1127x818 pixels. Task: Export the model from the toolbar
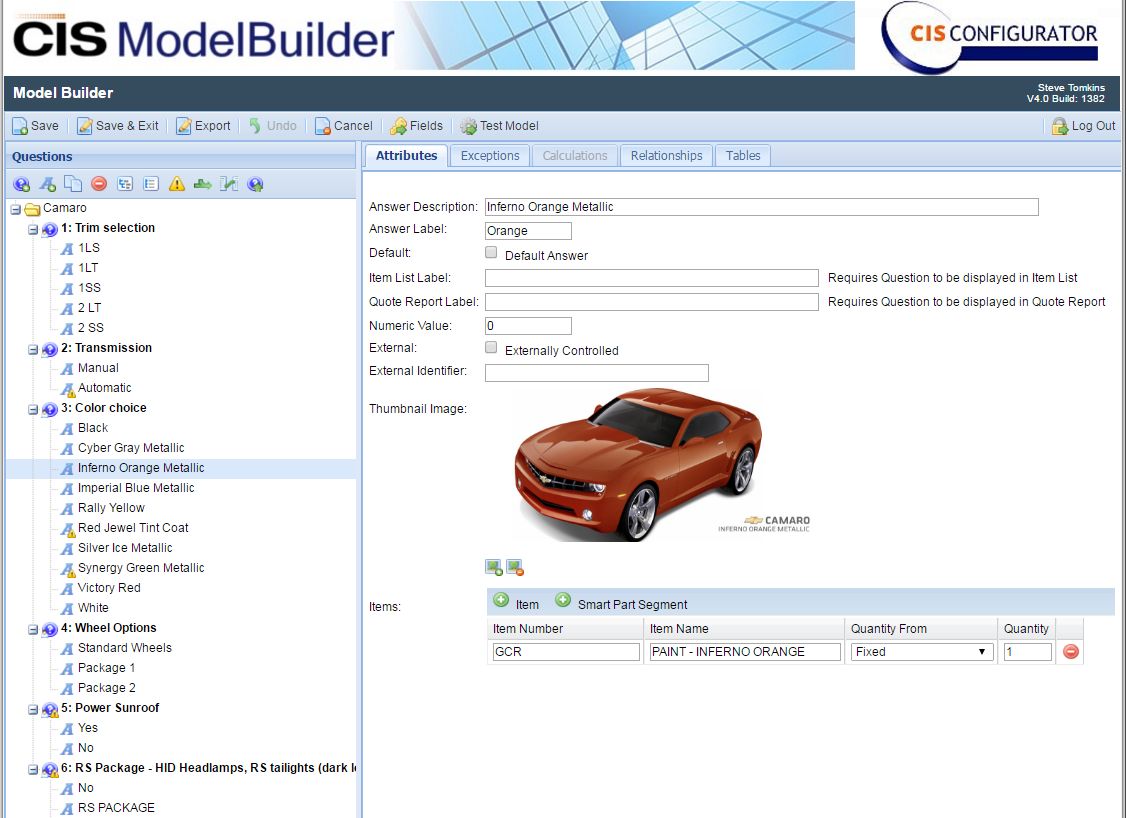pyautogui.click(x=203, y=127)
